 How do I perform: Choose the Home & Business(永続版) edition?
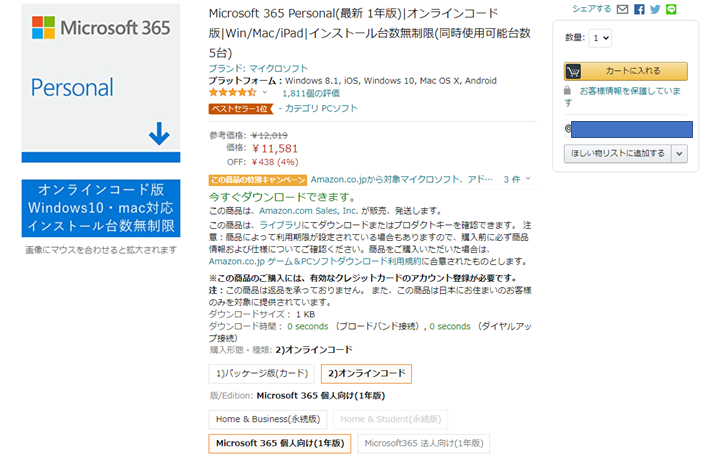(x=268, y=419)
